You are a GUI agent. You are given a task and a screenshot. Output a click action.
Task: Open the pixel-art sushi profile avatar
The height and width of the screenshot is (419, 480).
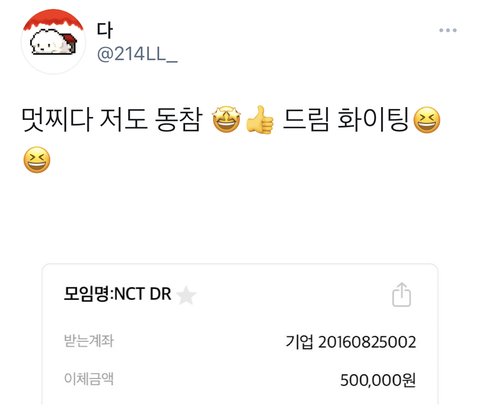[53, 41]
